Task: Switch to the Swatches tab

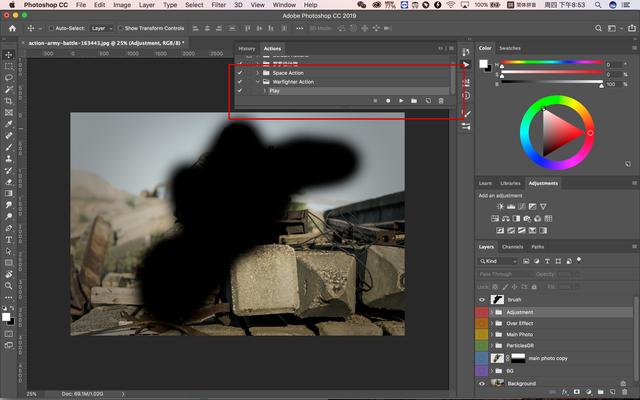Action: (510, 48)
